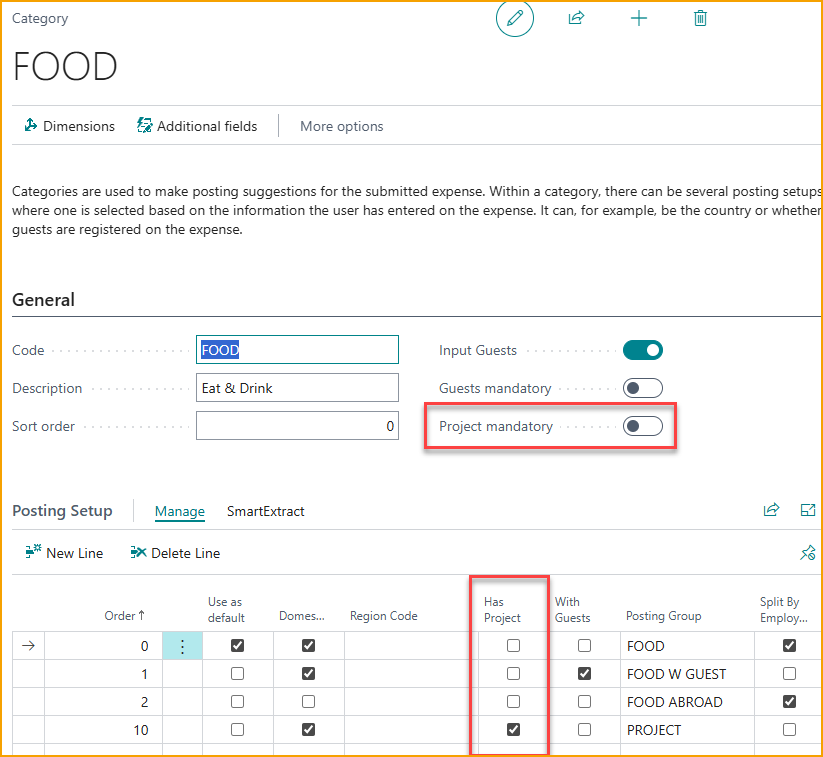Image resolution: width=823 pixels, height=757 pixels.
Task: Click the pencil edit icon
Action: pyautogui.click(x=515, y=18)
